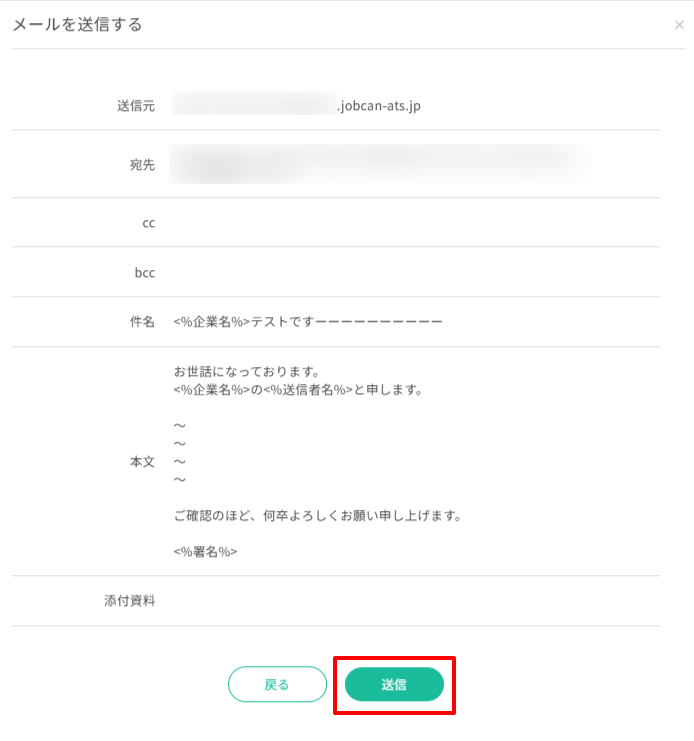The image size is (694, 741).
Task: Close the send mail dialog
Action: pyautogui.click(x=679, y=25)
